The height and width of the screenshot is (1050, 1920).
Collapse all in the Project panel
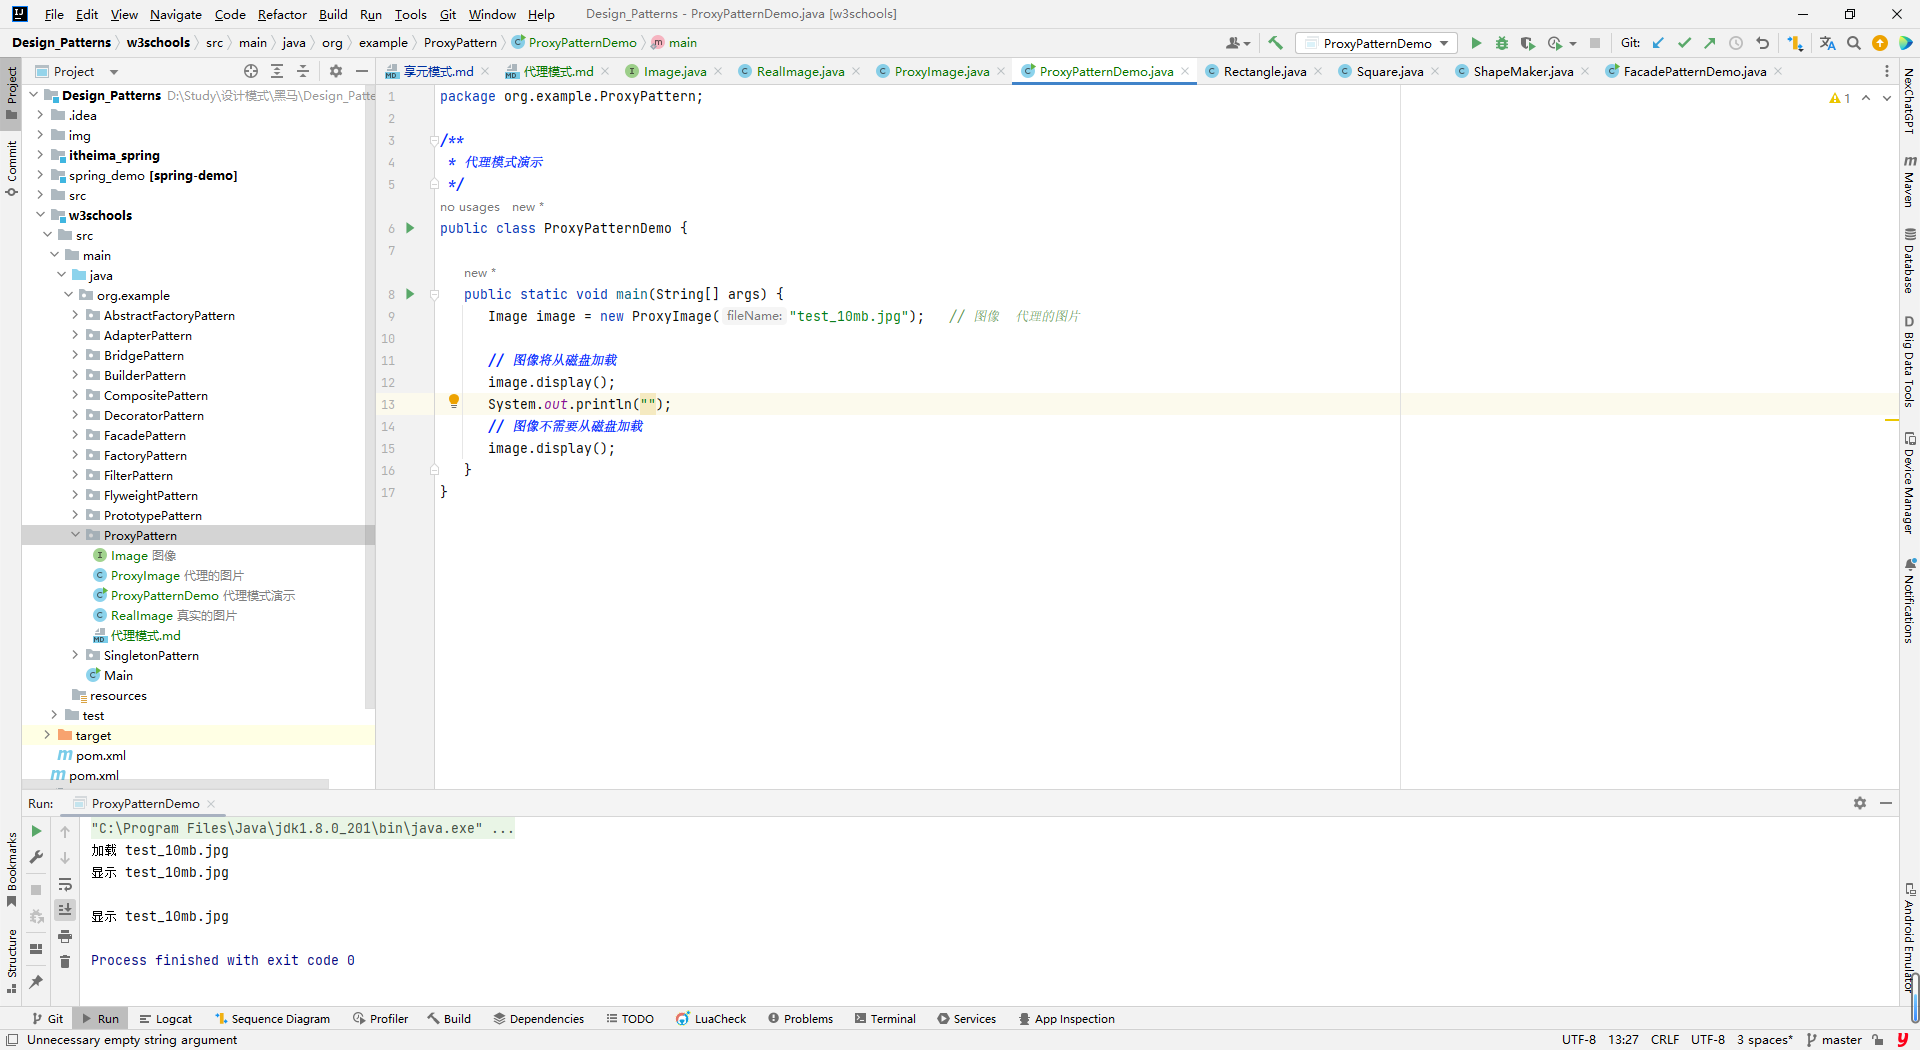tap(303, 71)
